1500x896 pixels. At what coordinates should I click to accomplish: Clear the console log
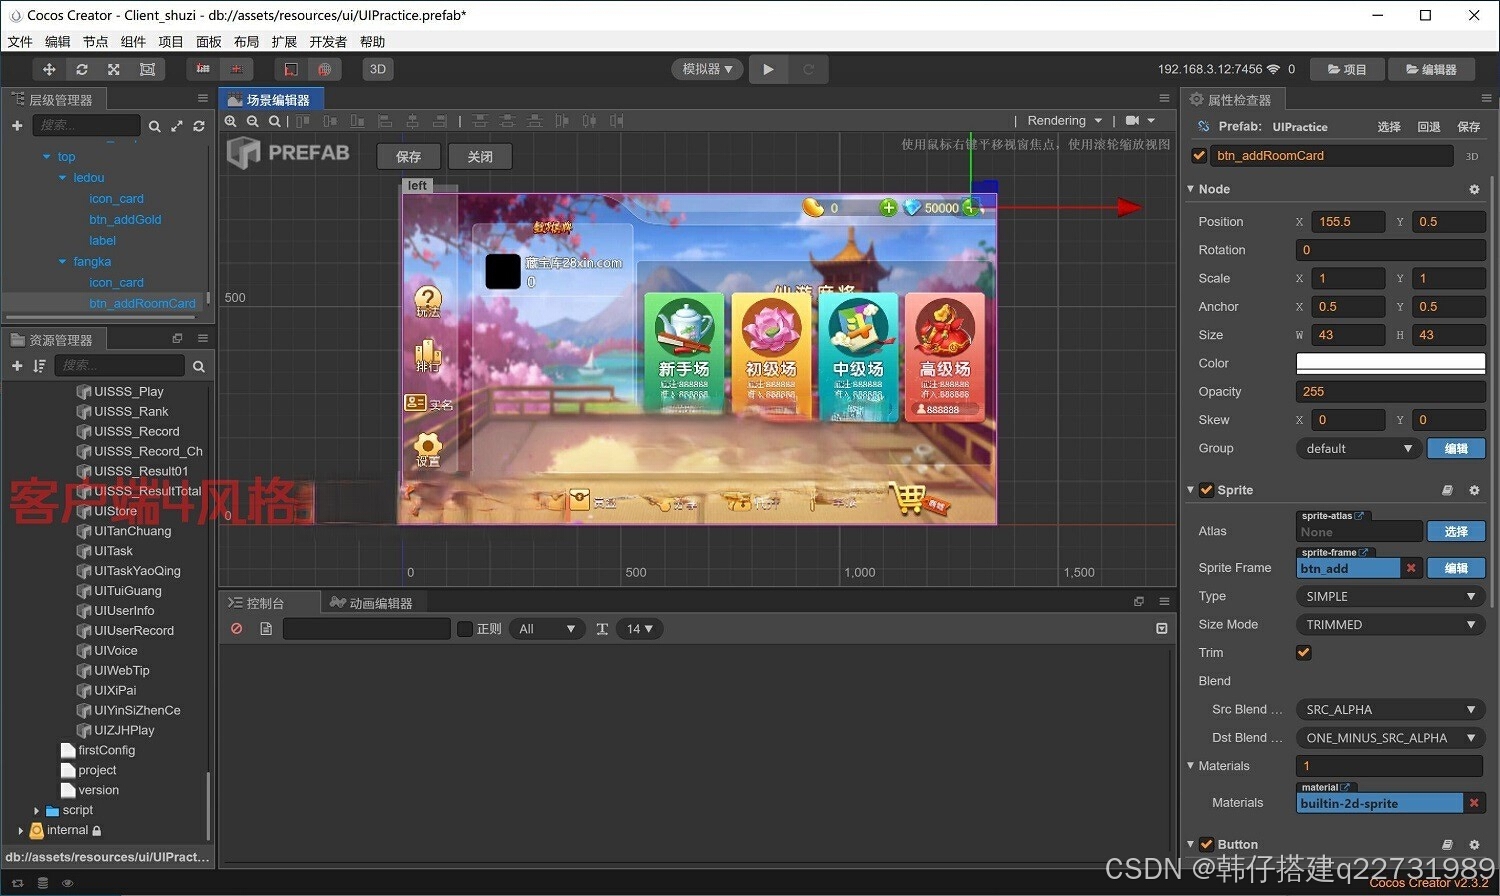coord(237,629)
